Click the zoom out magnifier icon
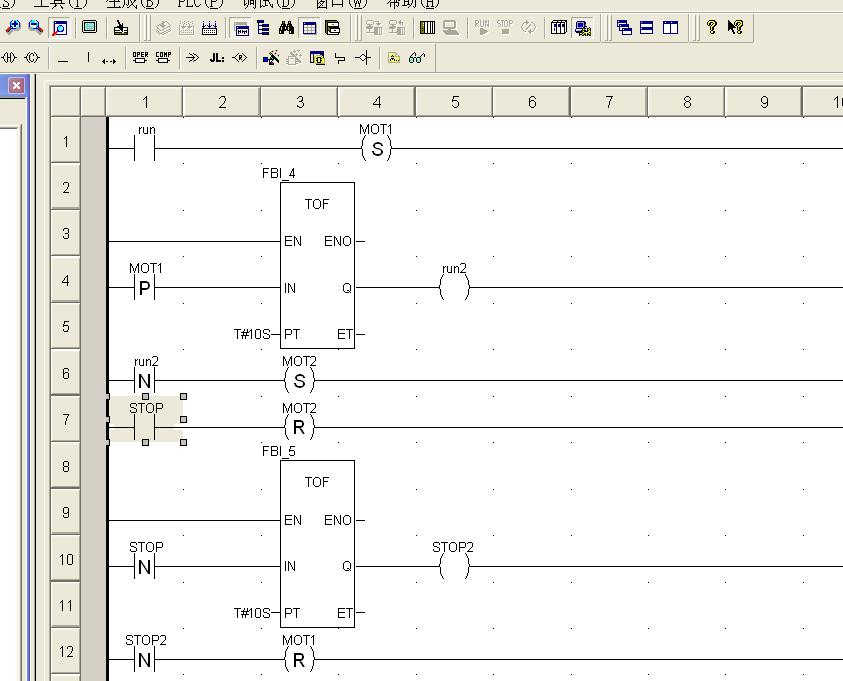 tap(35, 28)
